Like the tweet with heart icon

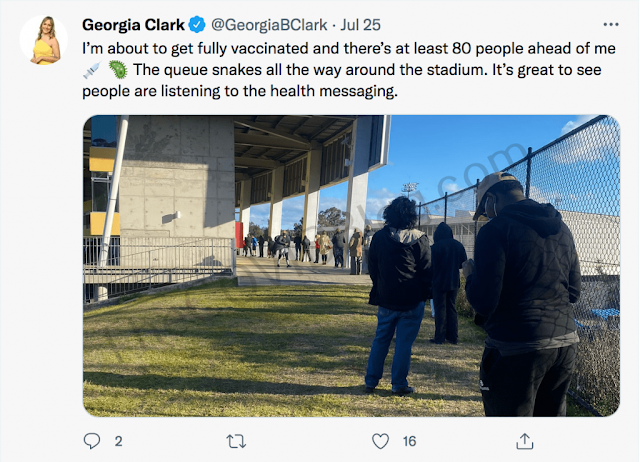pyautogui.click(x=380, y=441)
